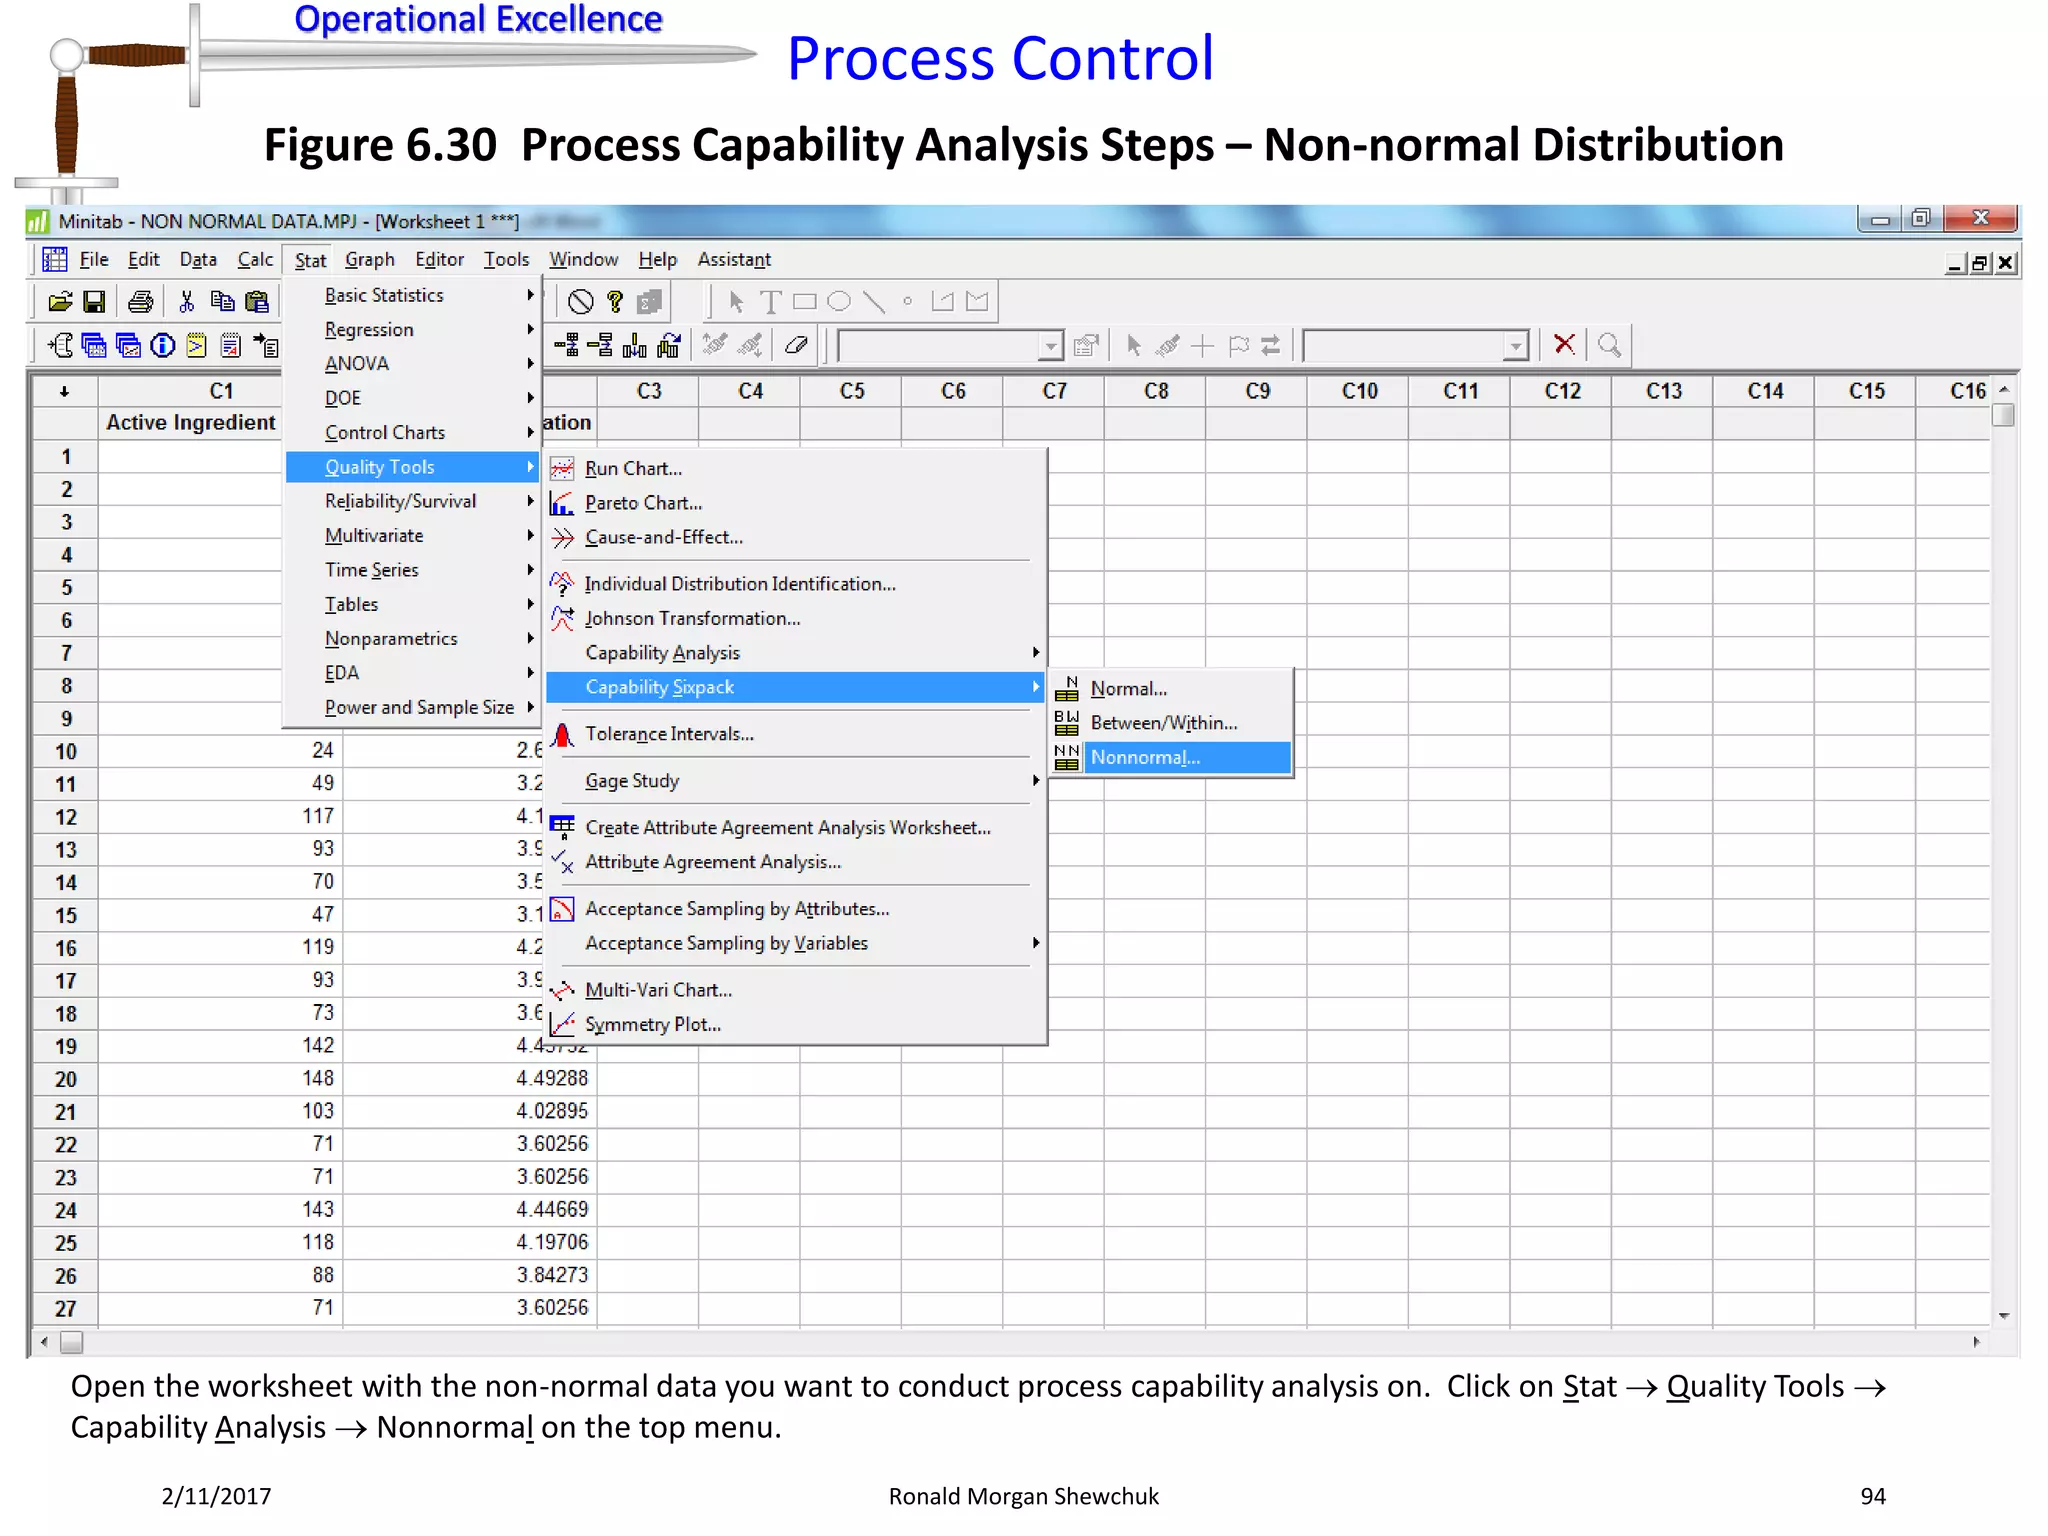
Task: Choose Nonnormal... in Capability Sixpack submenu
Action: tap(1171, 758)
